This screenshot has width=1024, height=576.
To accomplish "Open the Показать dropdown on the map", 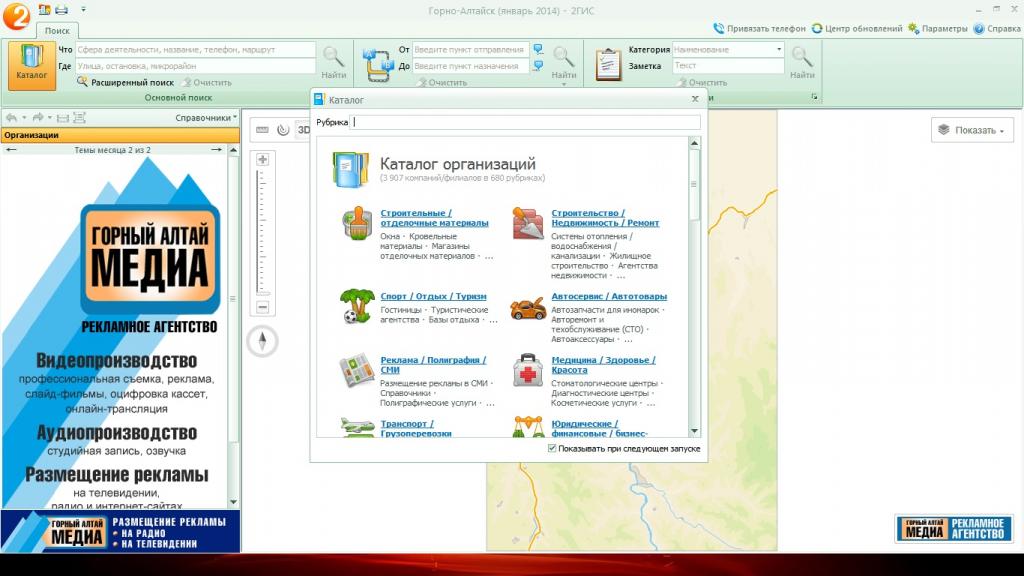I will coord(972,130).
